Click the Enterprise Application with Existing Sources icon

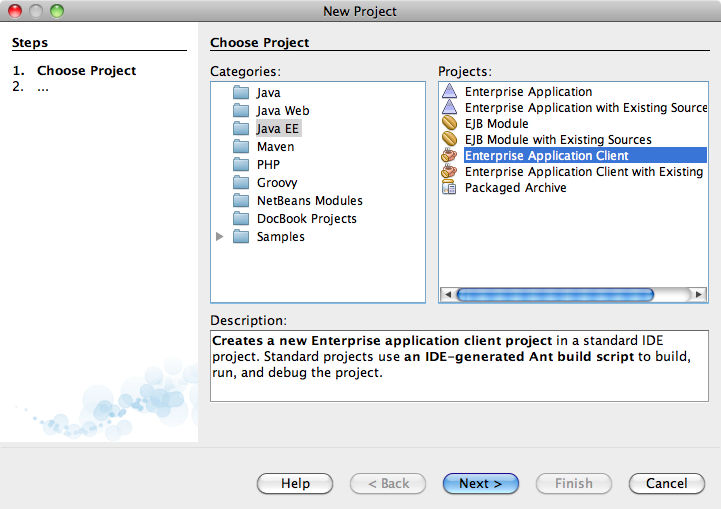click(449, 107)
